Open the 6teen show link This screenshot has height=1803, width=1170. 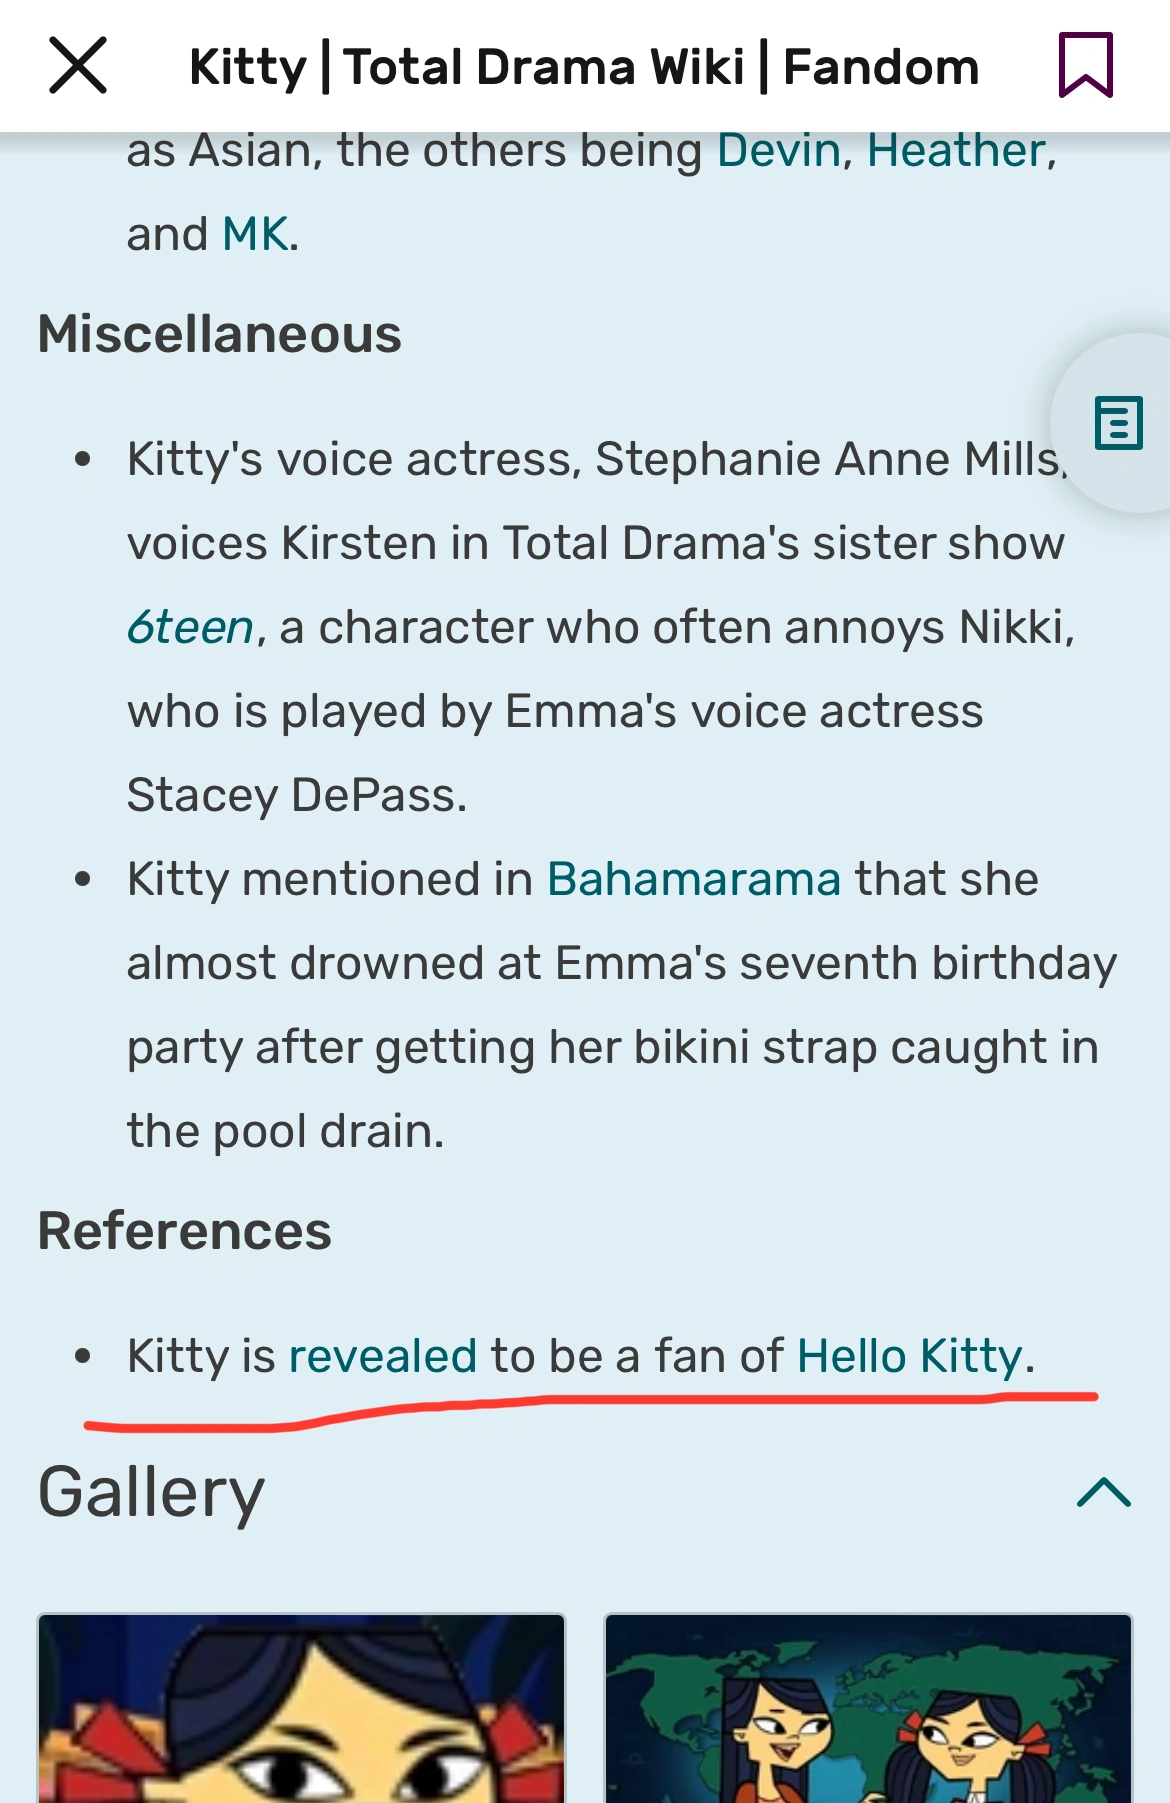(191, 628)
